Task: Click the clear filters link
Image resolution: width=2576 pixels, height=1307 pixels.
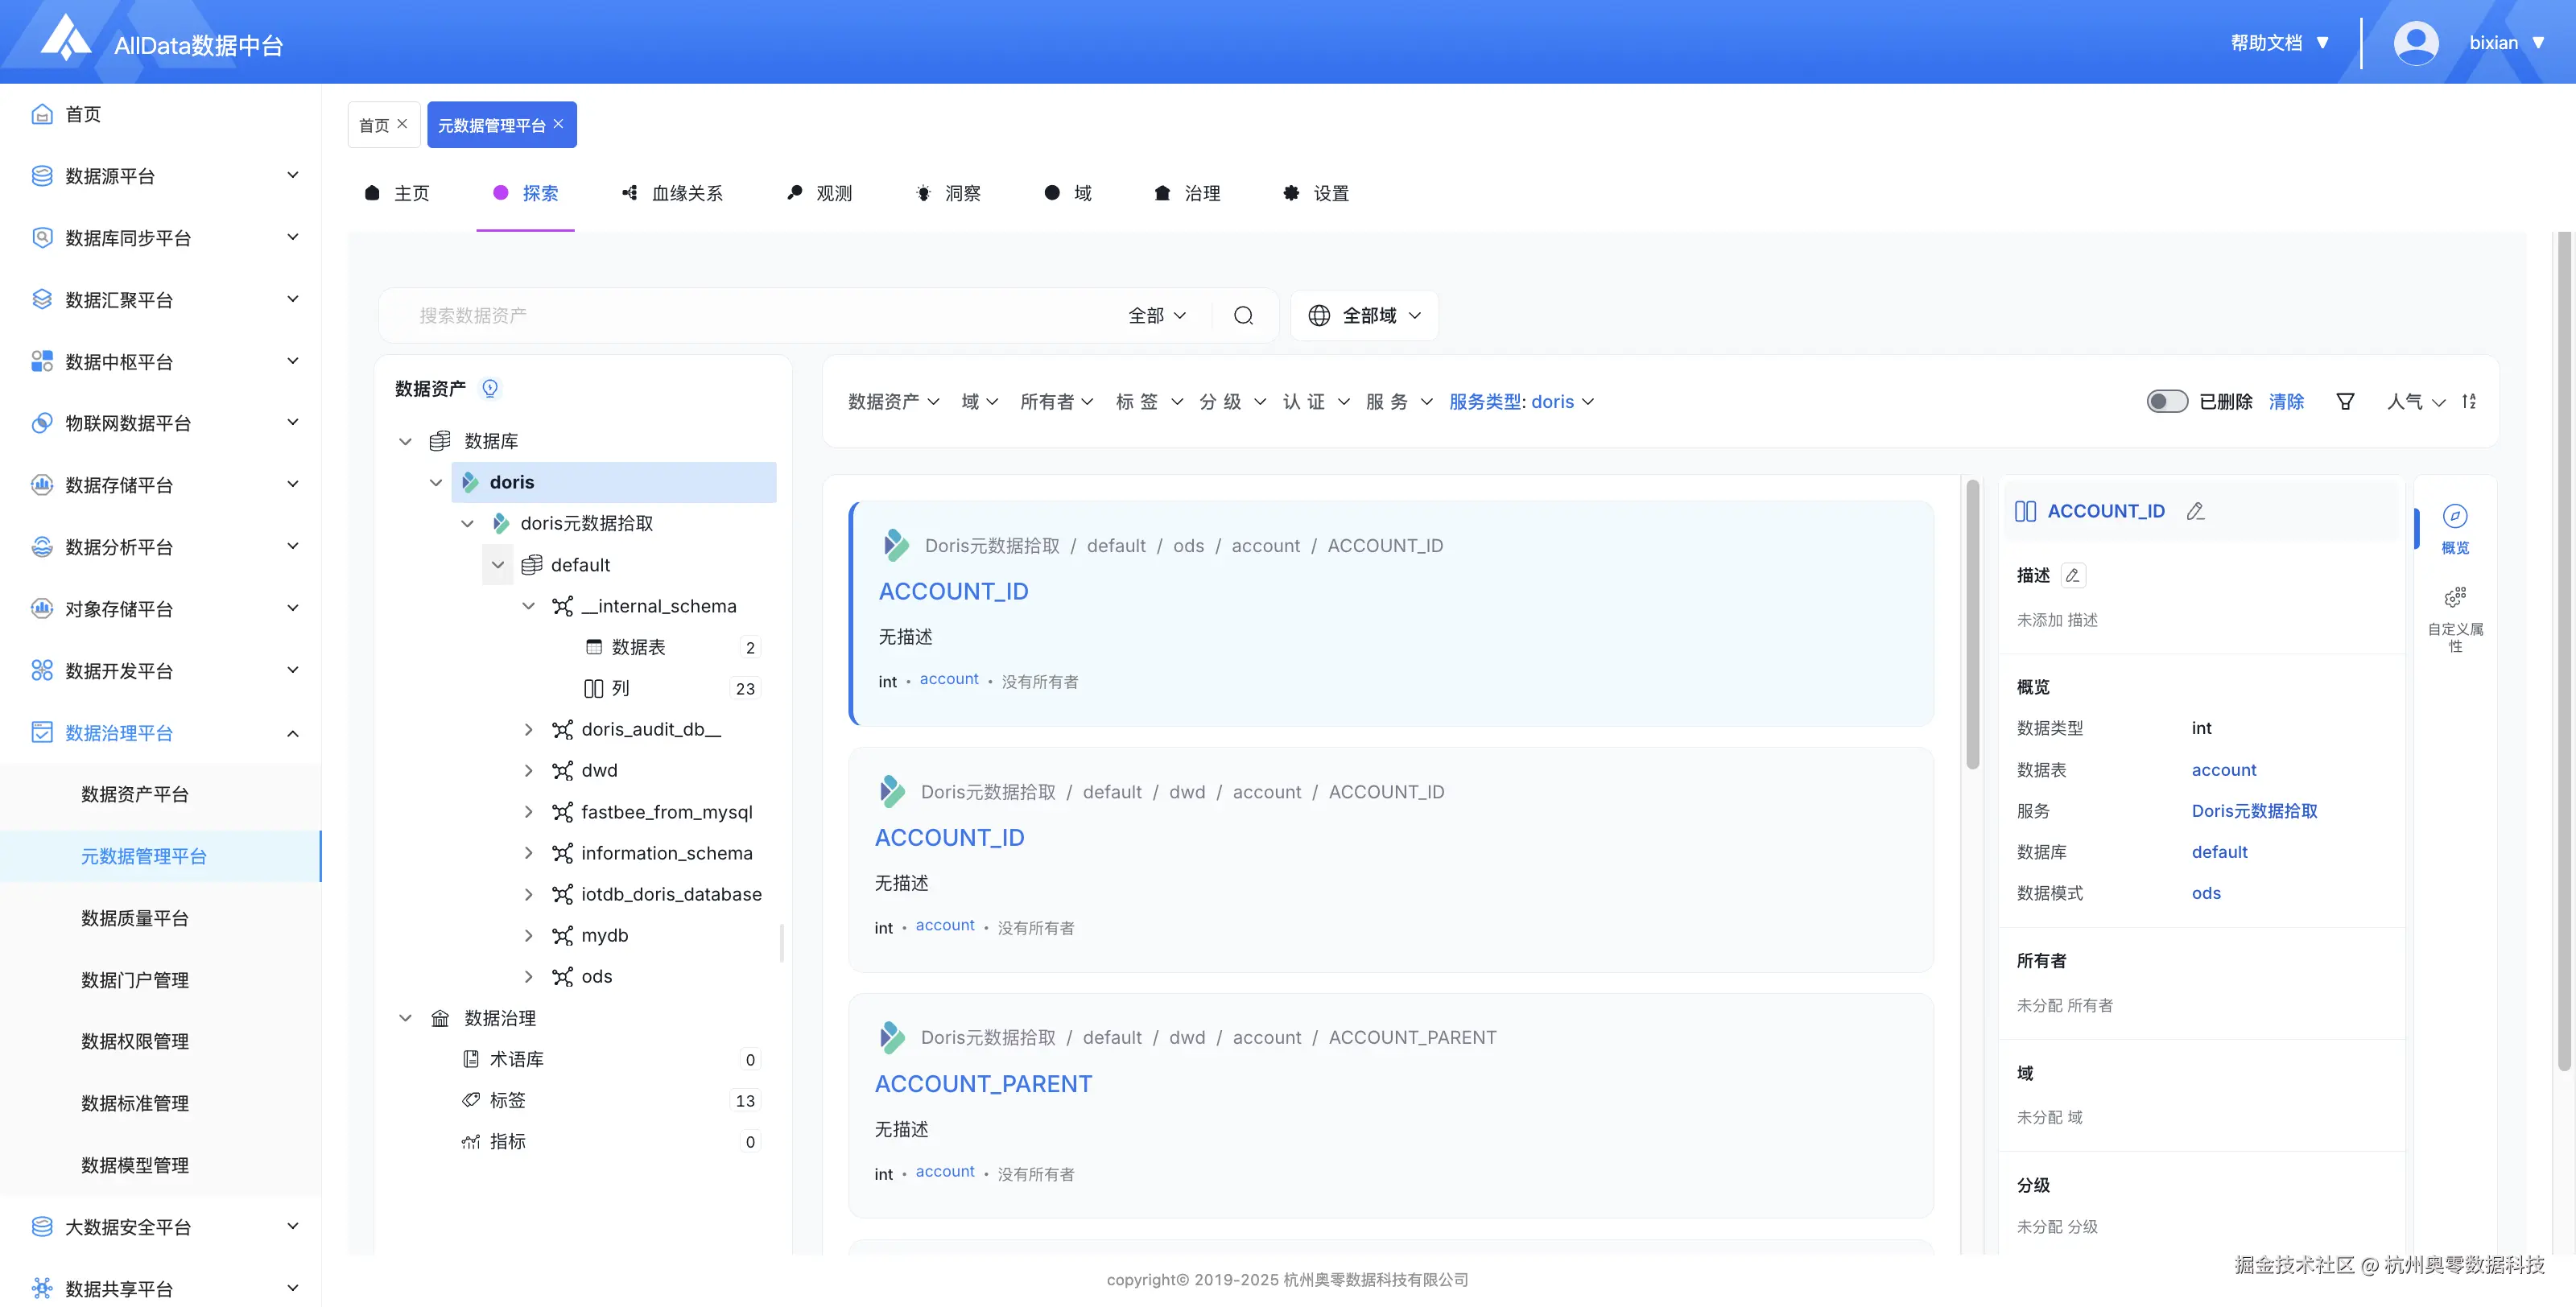Action: 2286,402
